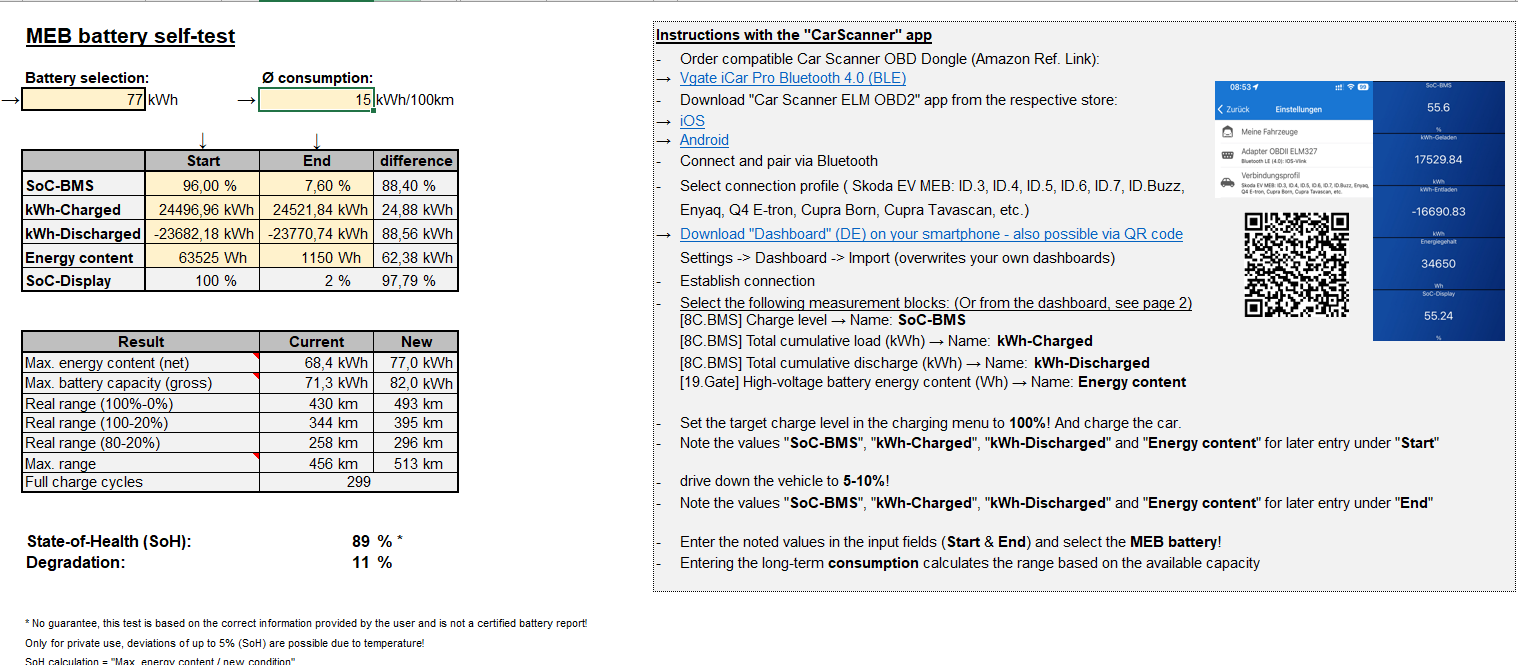Click the "End" column header cell
Image resolution: width=1518 pixels, height=665 pixels.
316,161
